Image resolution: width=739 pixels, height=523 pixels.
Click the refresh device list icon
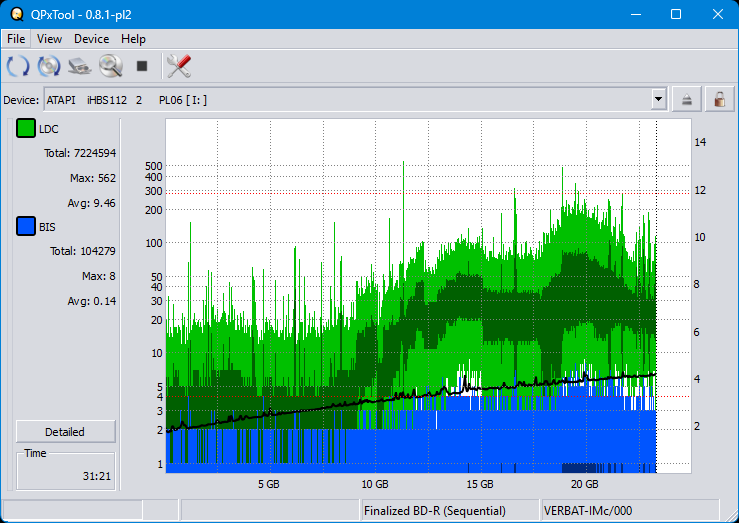click(x=18, y=66)
